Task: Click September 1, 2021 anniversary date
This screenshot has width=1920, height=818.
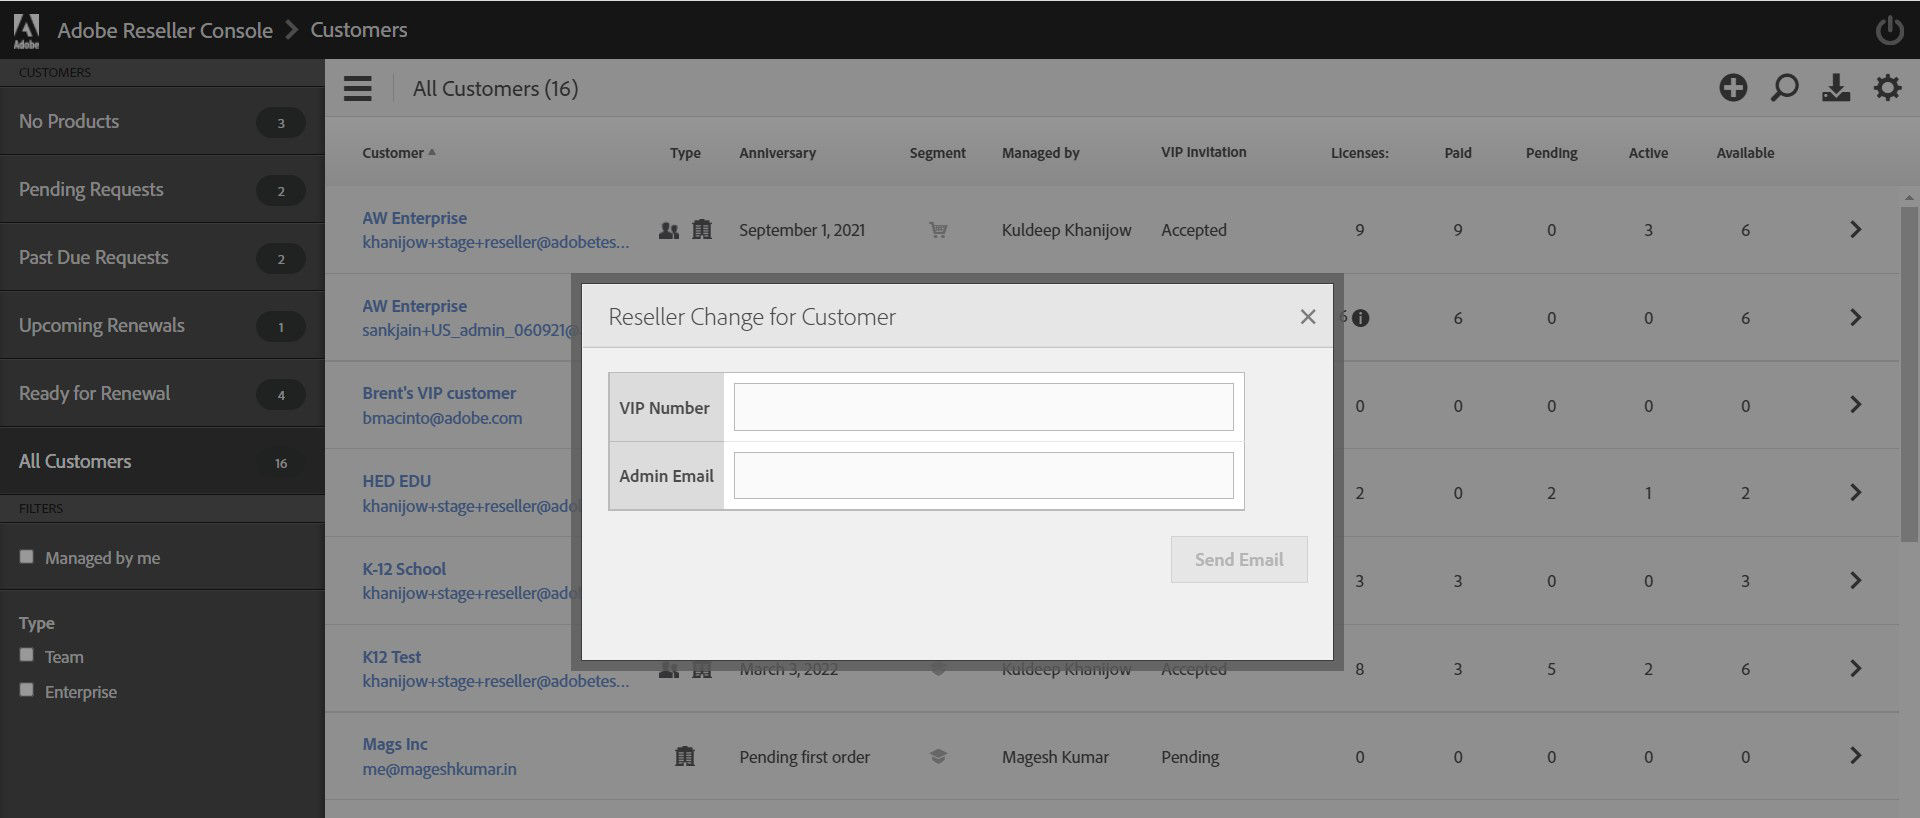Action: pos(802,230)
